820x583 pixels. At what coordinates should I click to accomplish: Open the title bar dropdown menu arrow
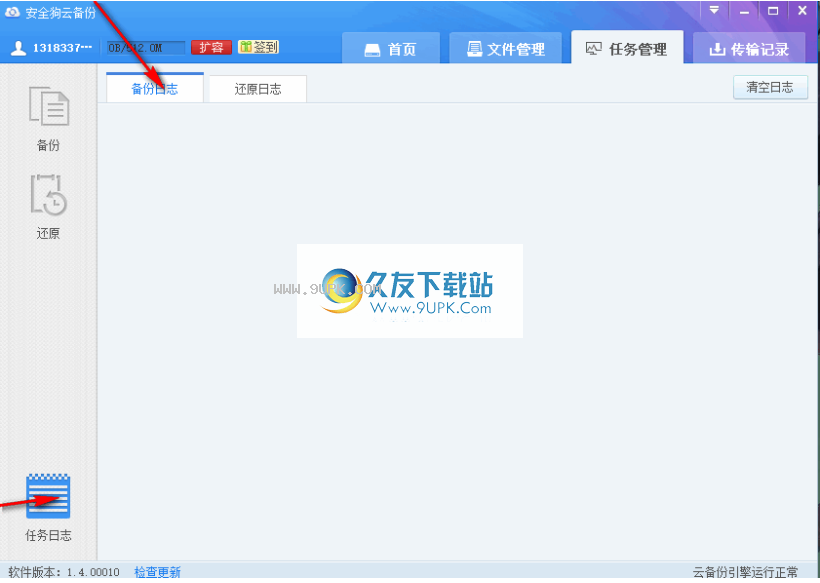714,10
